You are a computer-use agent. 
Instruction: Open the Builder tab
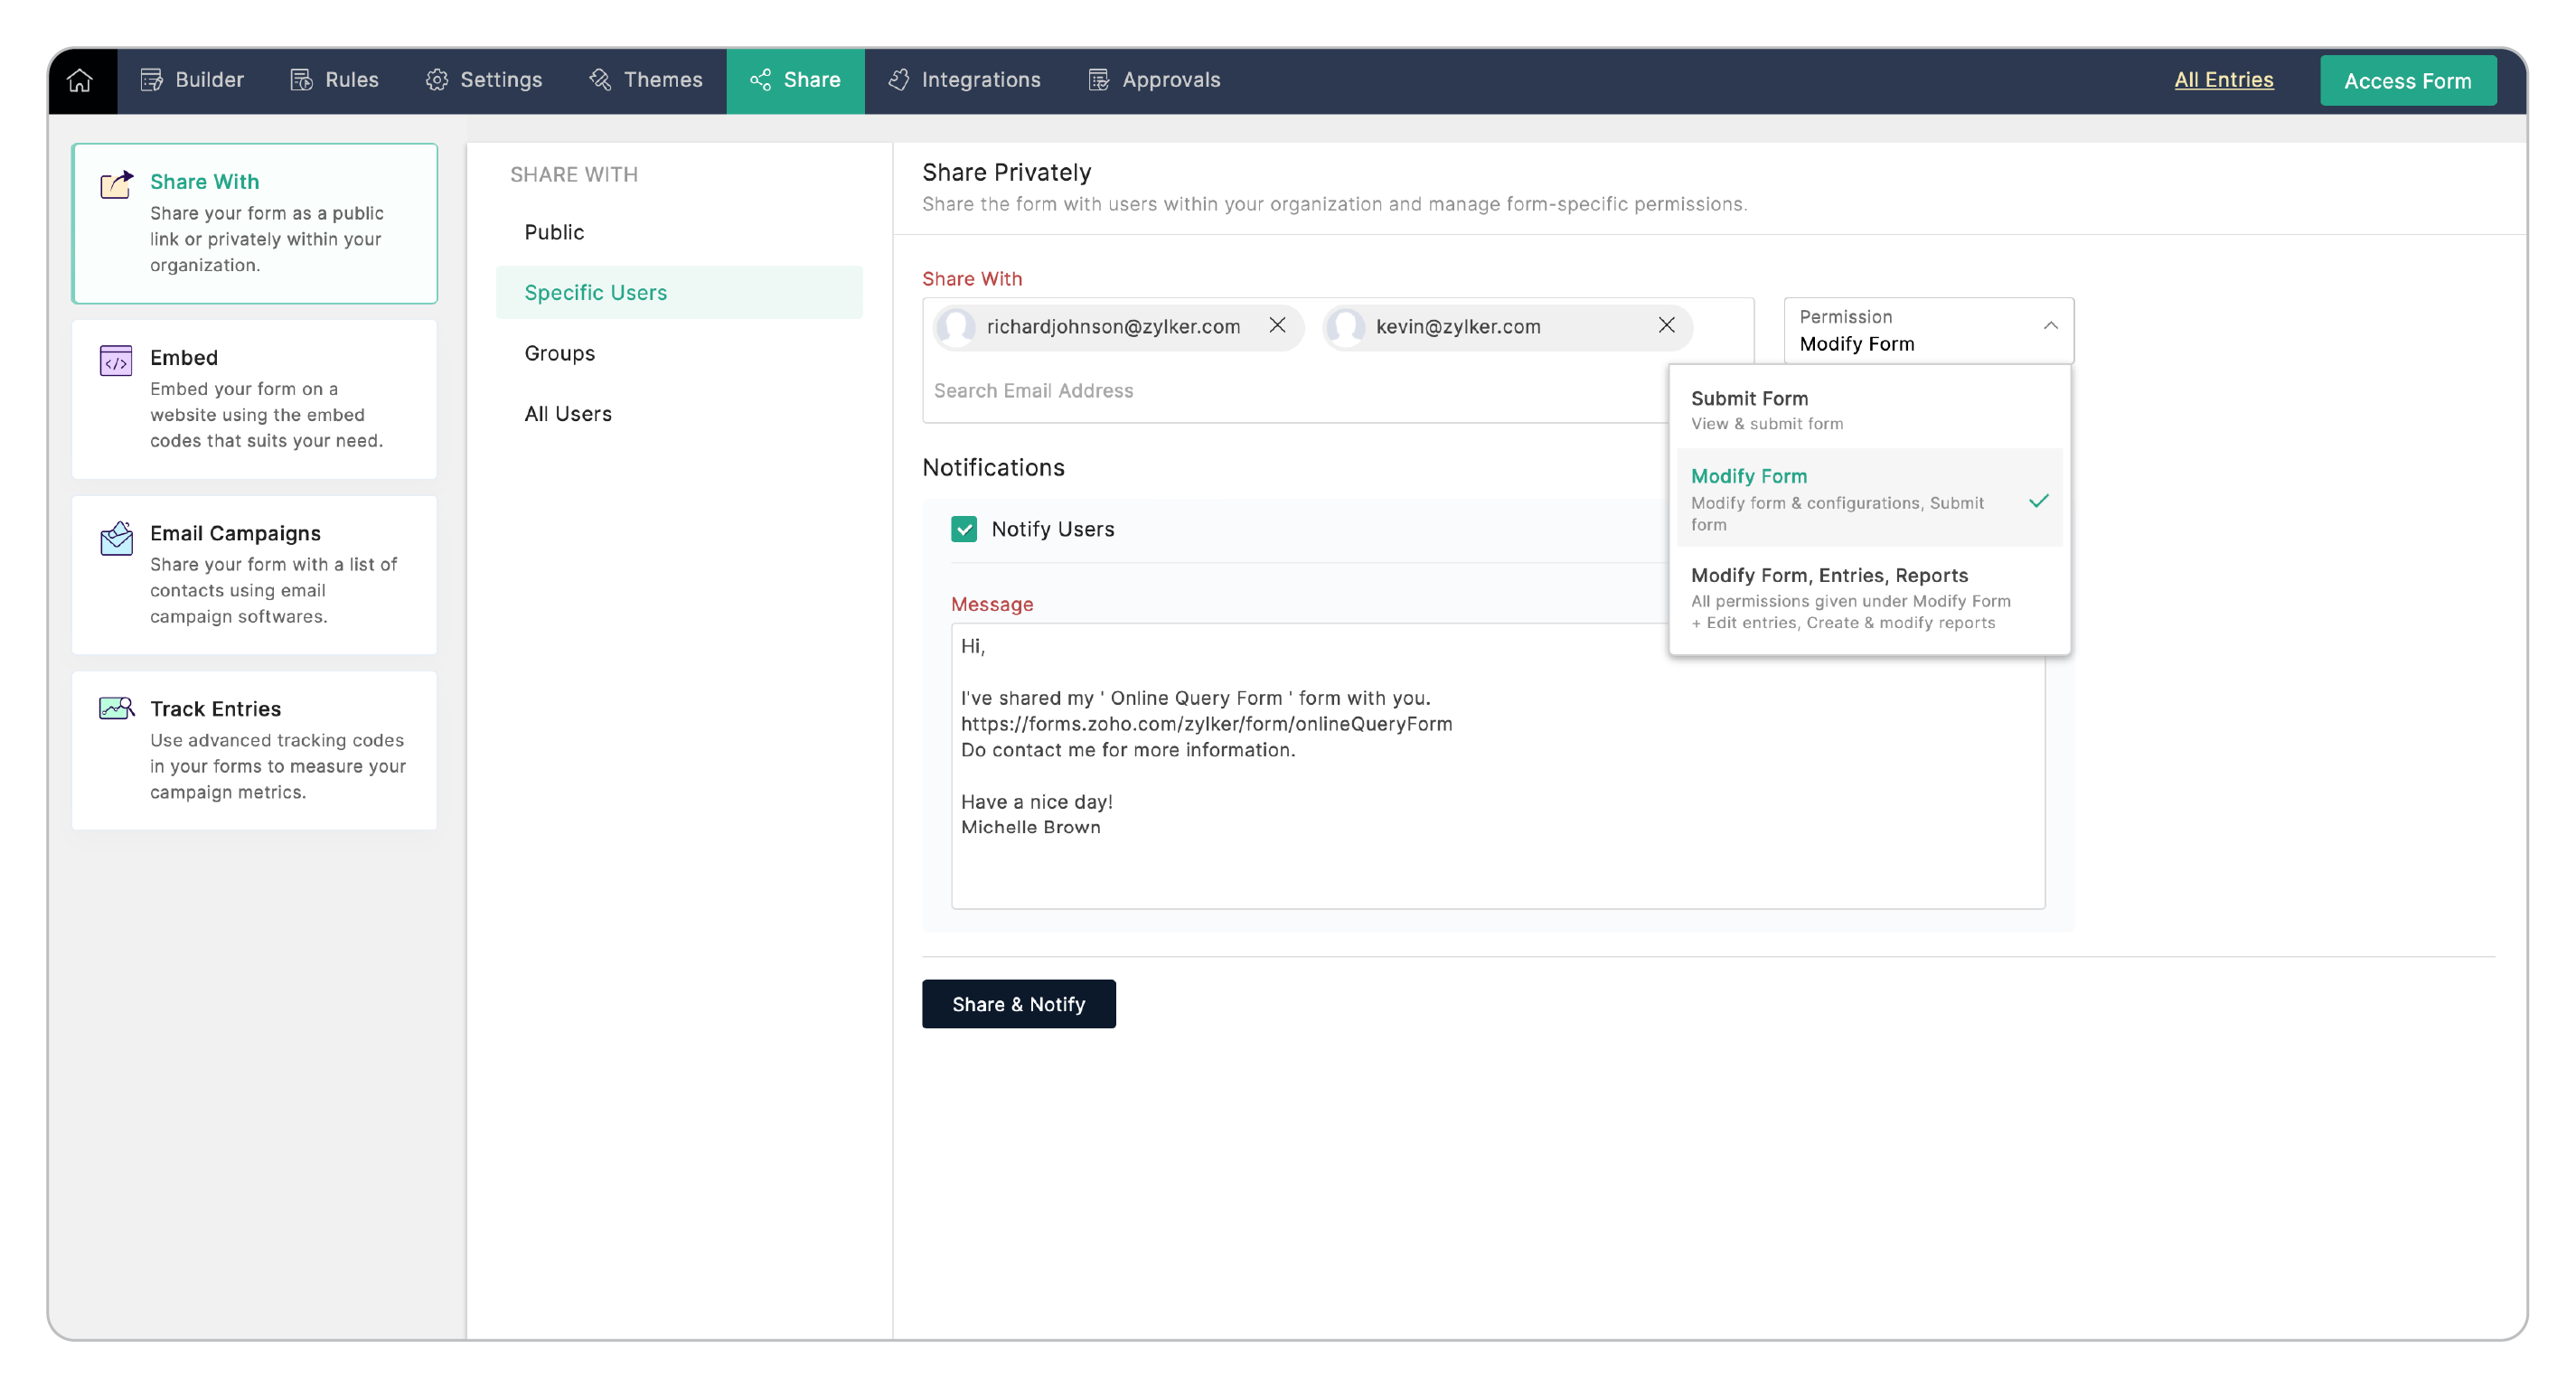click(x=193, y=80)
